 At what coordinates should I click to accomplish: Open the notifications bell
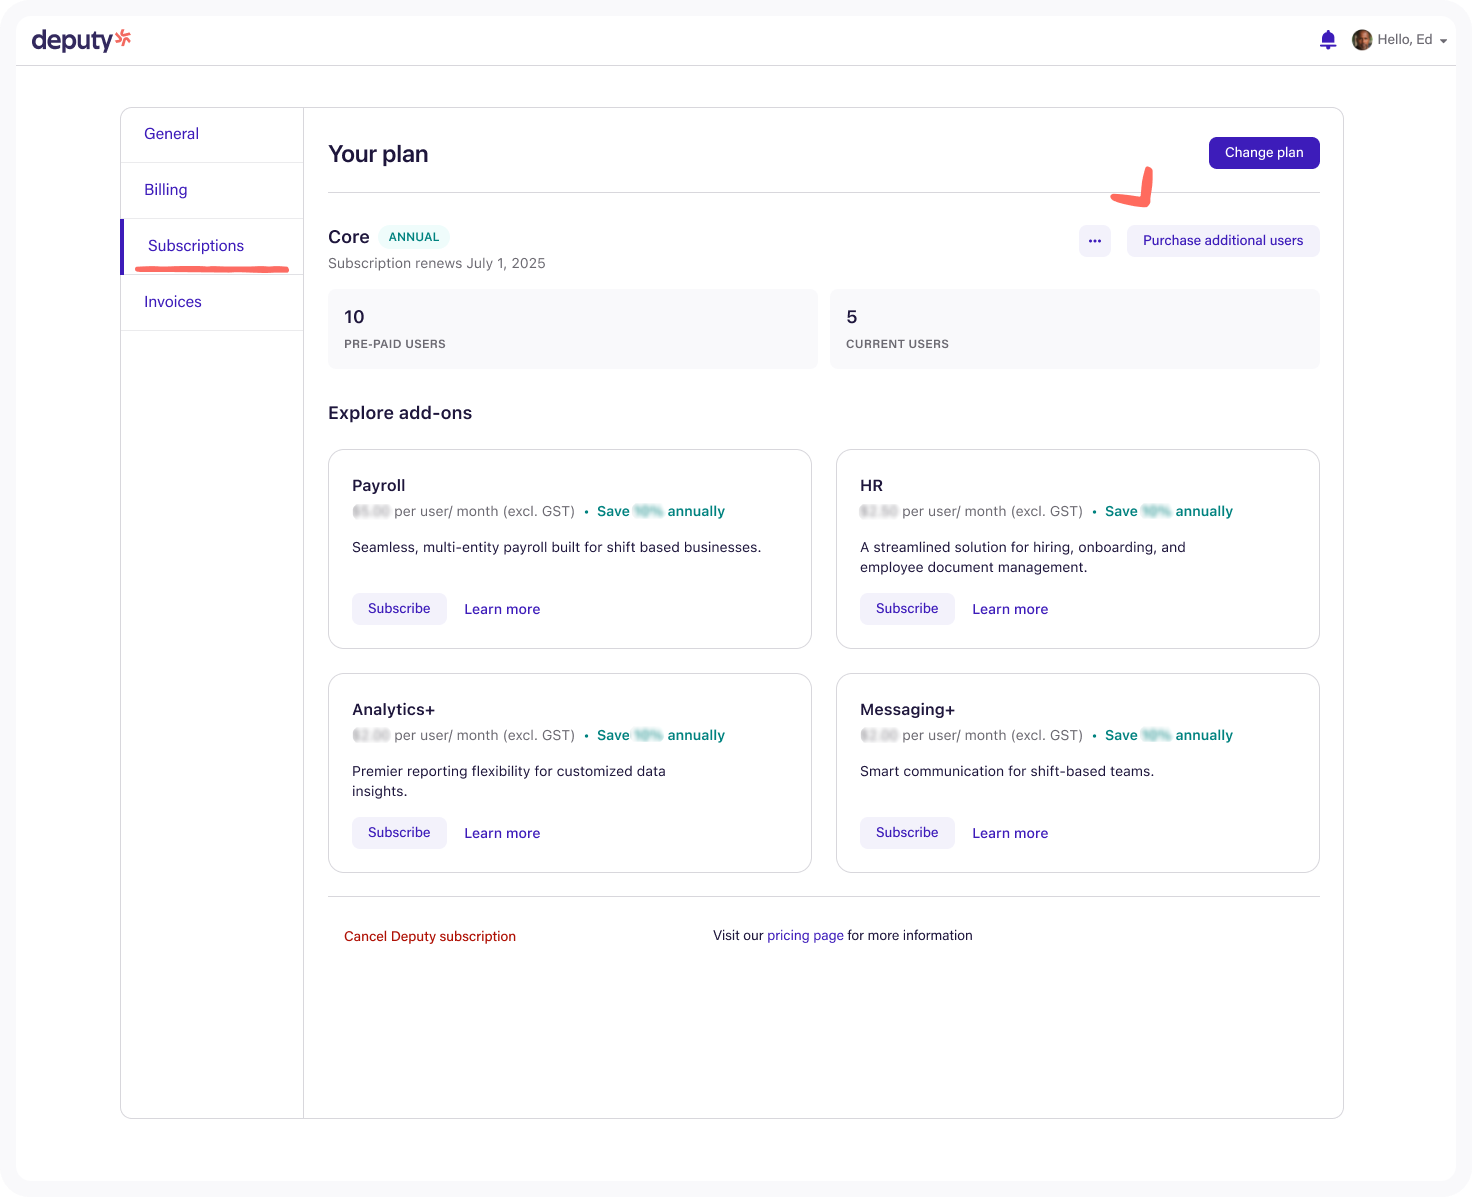tap(1328, 40)
